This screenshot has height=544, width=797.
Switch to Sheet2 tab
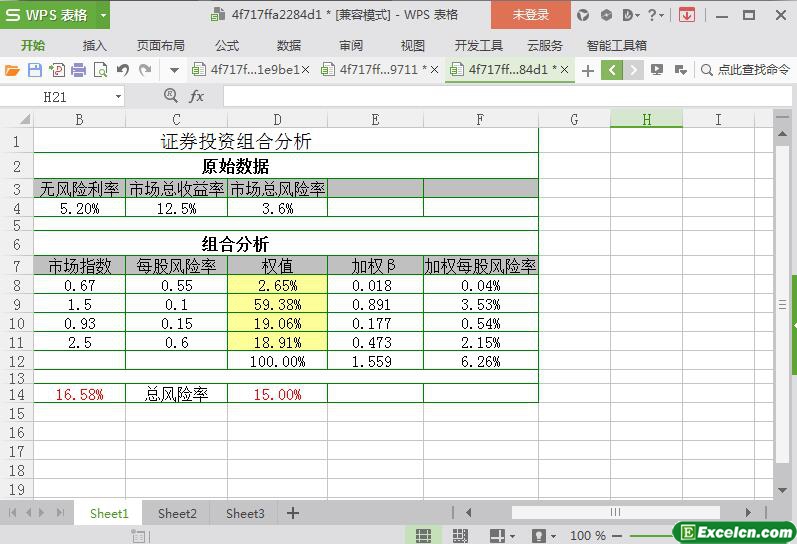pos(177,513)
